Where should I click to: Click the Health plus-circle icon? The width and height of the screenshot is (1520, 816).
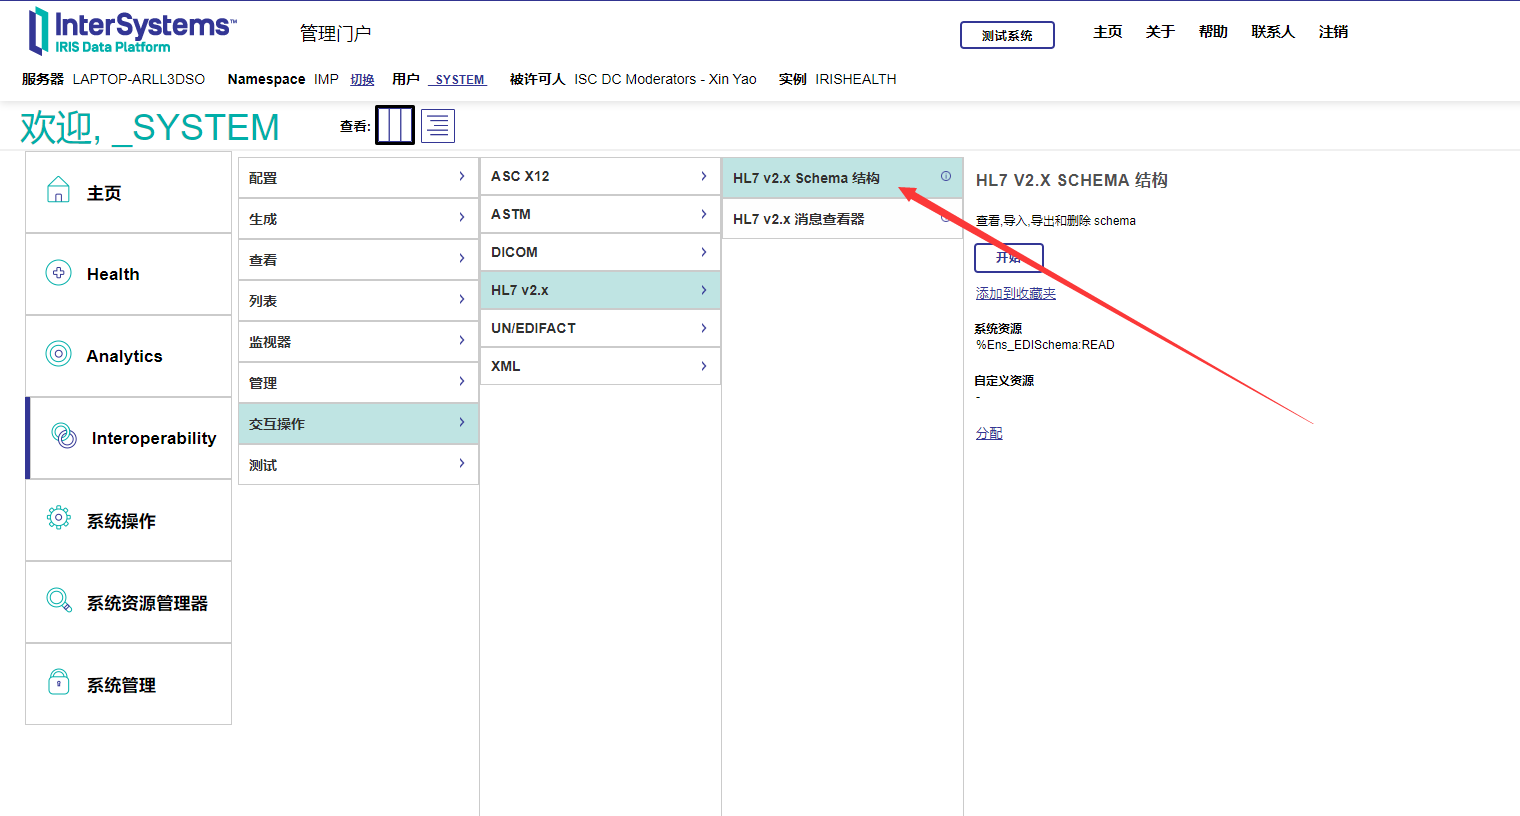tap(59, 272)
